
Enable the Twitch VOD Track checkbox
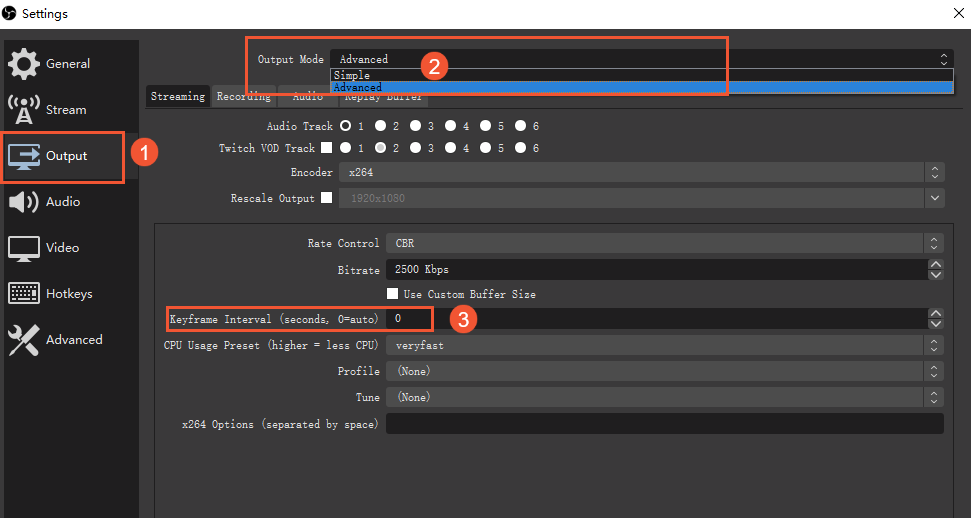(x=326, y=147)
